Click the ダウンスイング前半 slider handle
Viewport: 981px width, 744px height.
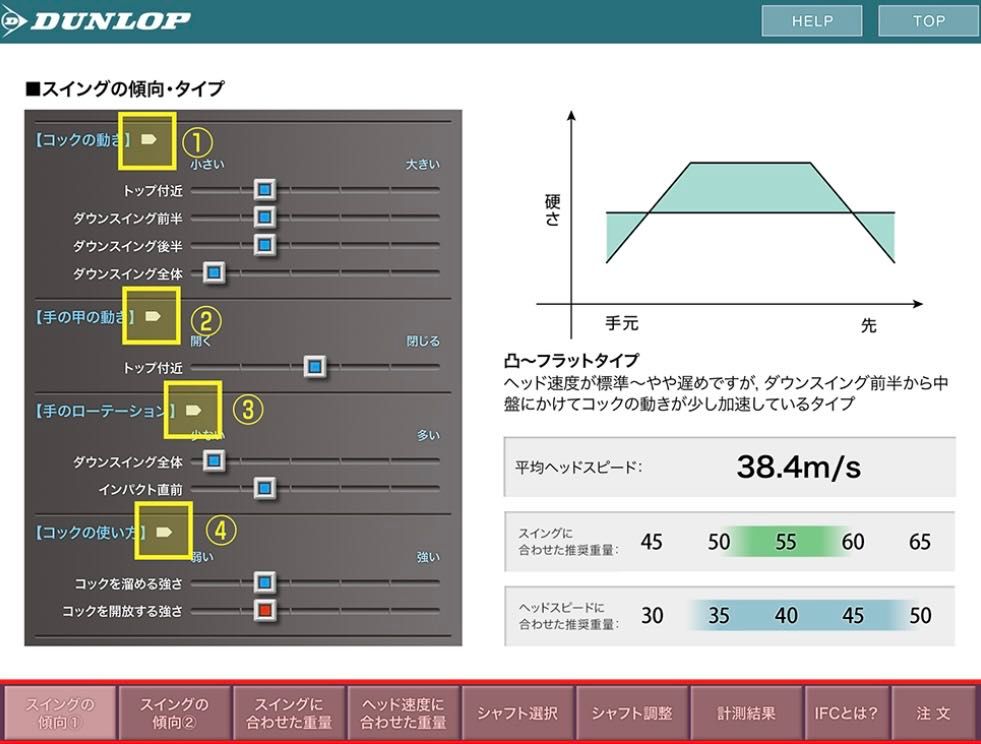click(264, 217)
